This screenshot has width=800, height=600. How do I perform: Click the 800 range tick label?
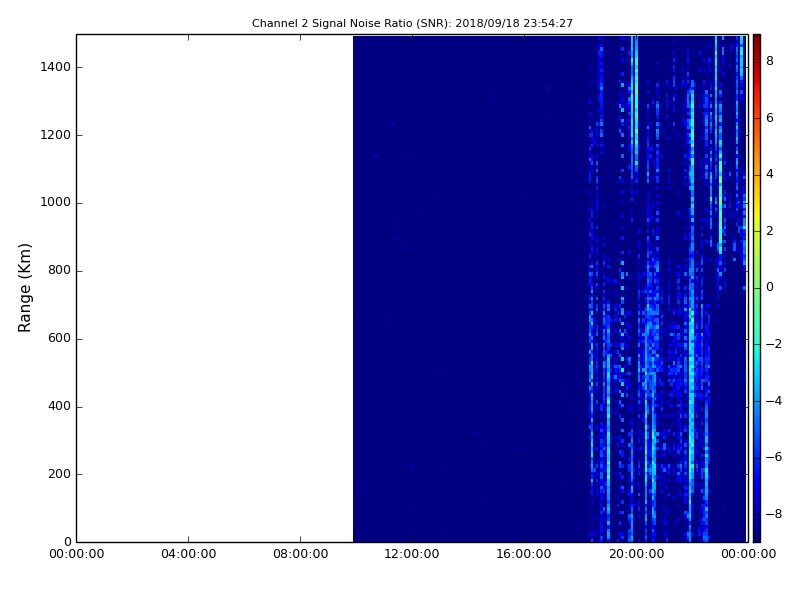point(59,270)
